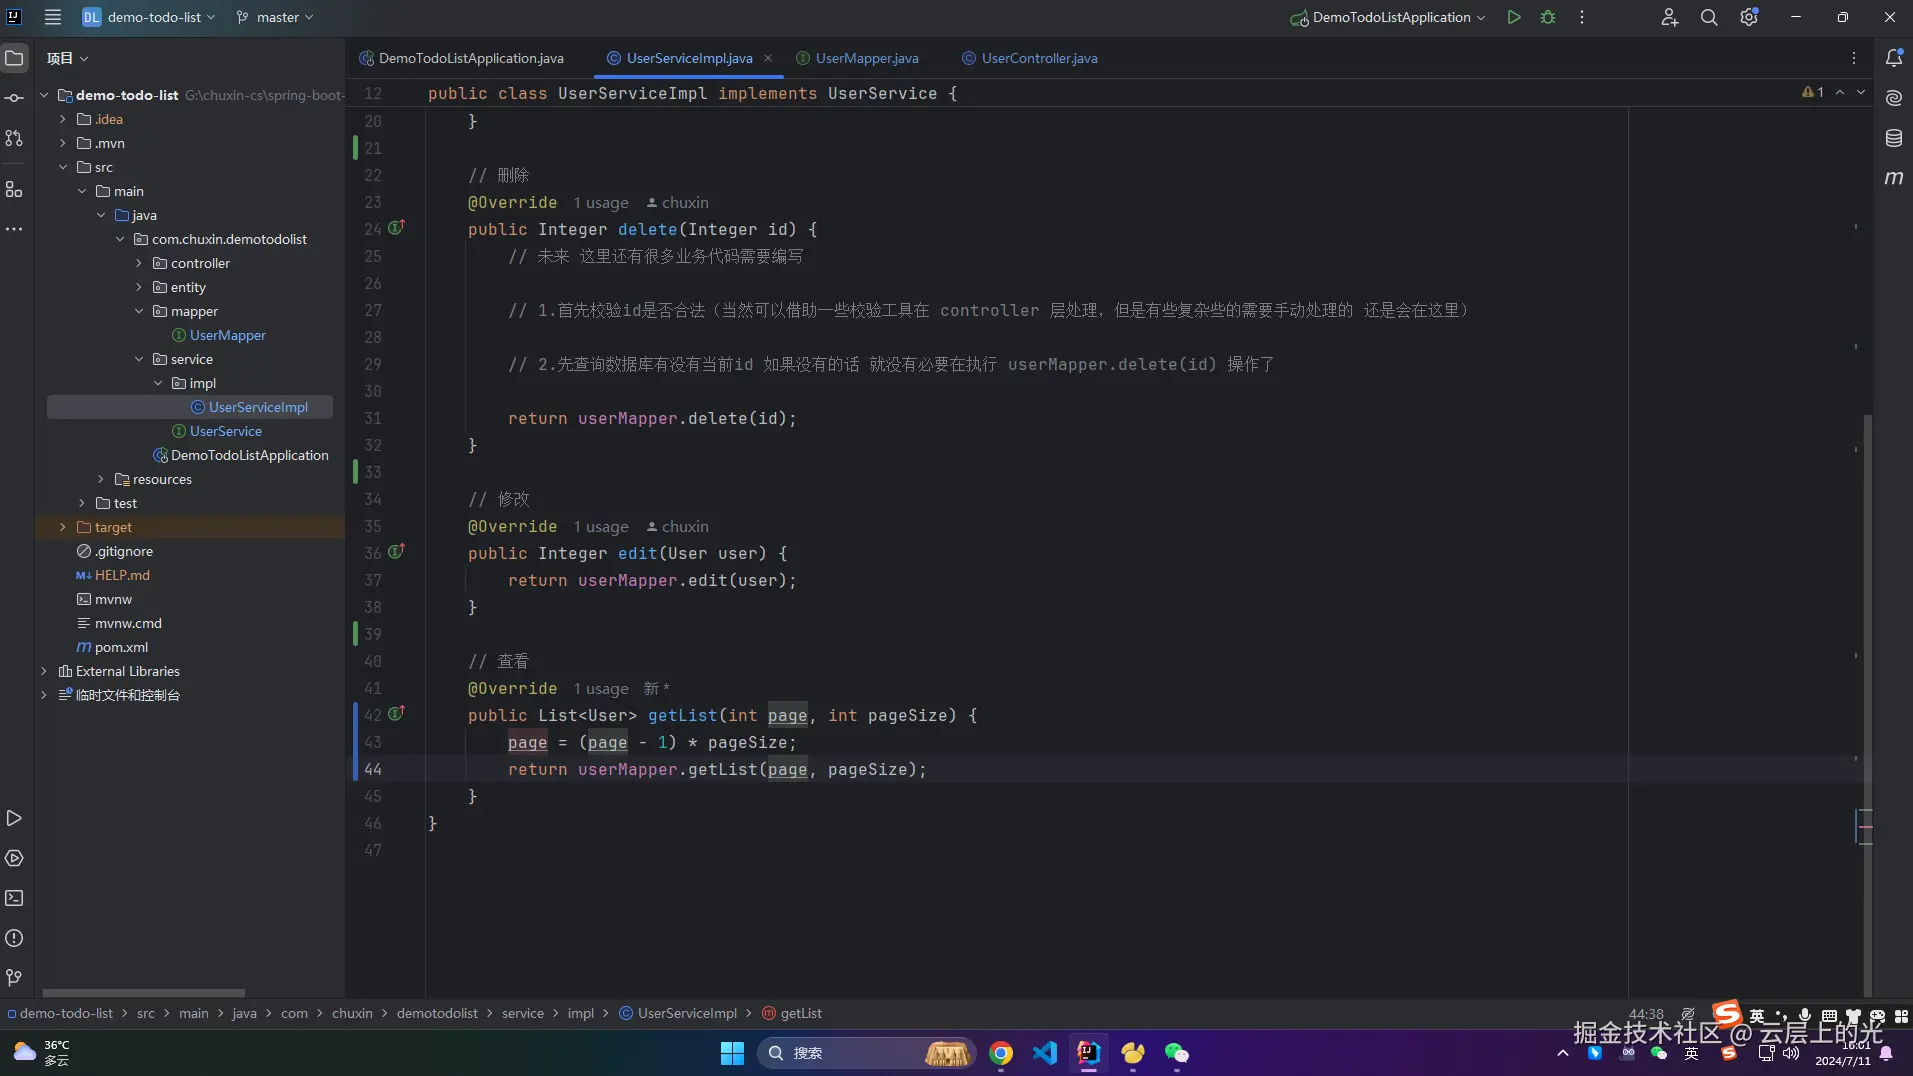Click '1 usage' hint above getList method
Screen dimensions: 1913x1076
pyautogui.click(x=601, y=688)
